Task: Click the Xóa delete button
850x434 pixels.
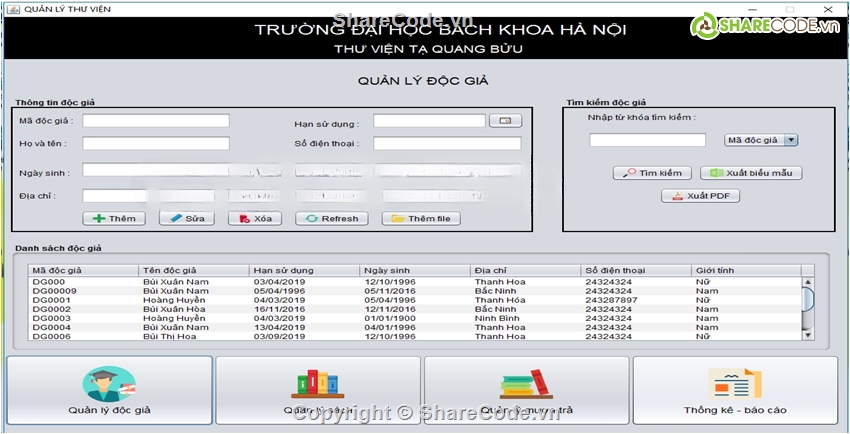Action: (x=255, y=218)
